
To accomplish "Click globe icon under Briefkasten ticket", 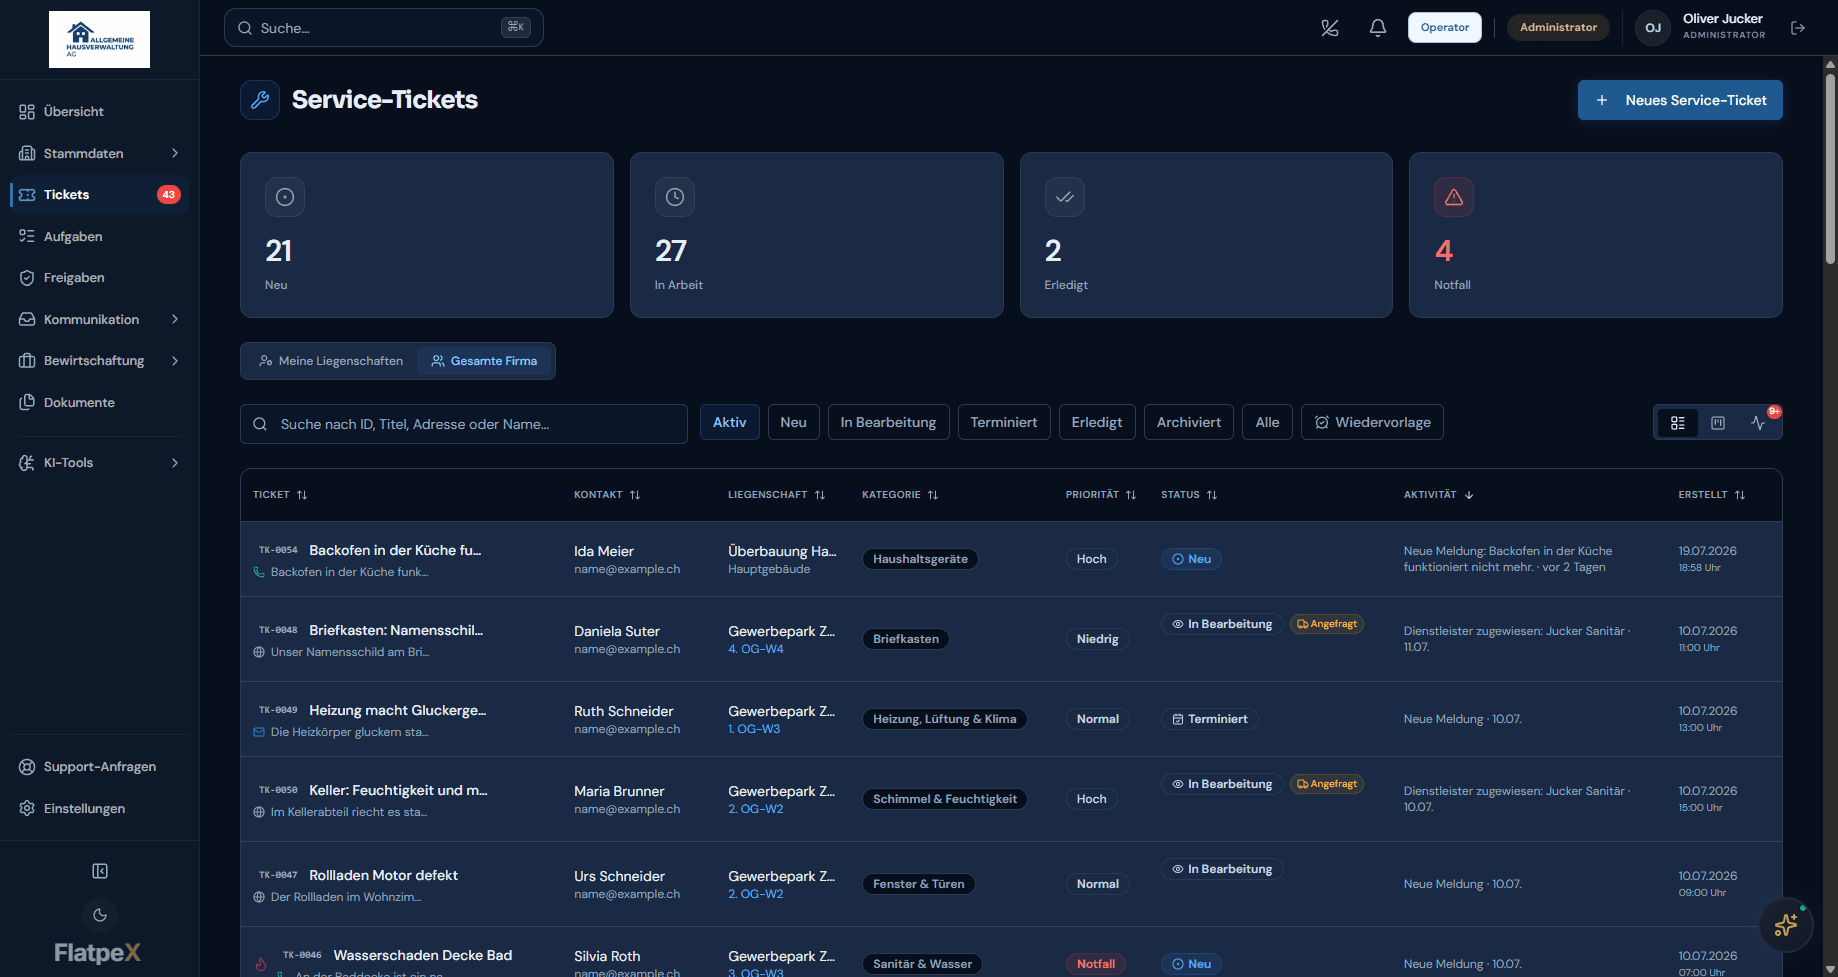I will 259,652.
